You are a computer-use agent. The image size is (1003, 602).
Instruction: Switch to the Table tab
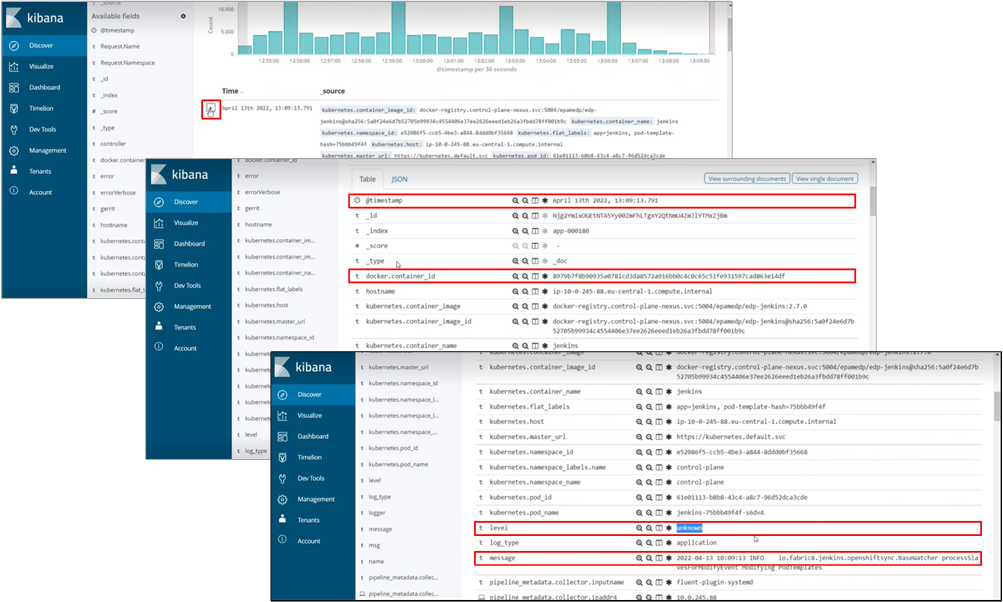(367, 179)
